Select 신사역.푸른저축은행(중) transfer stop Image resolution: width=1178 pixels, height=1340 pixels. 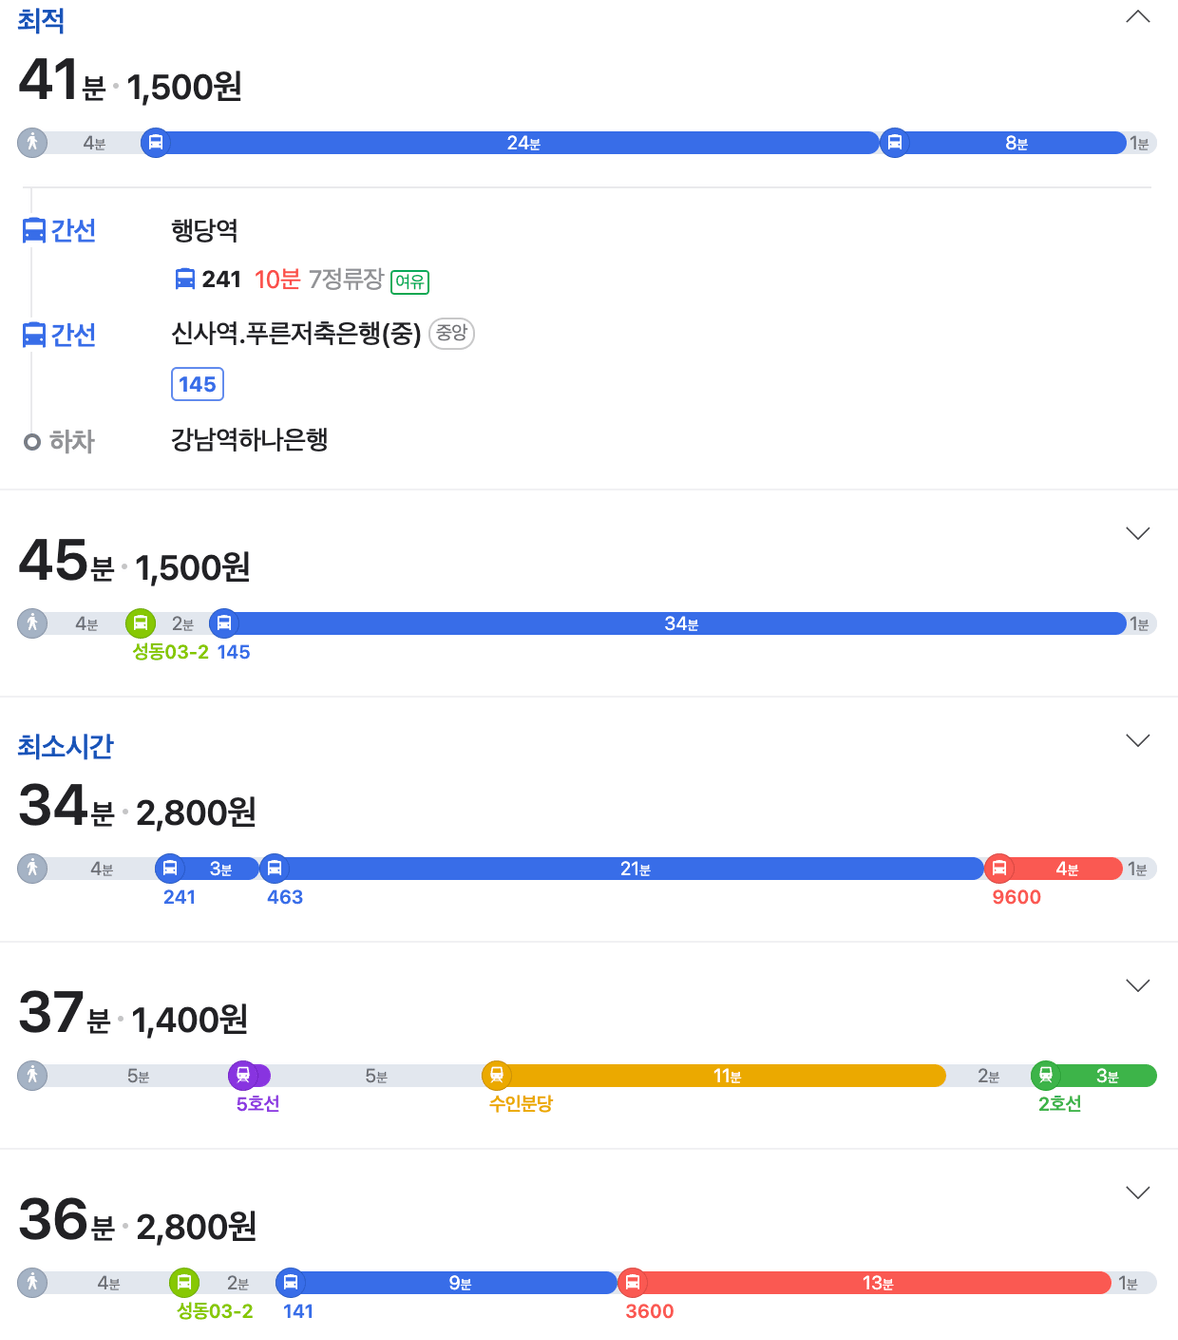pyautogui.click(x=296, y=333)
